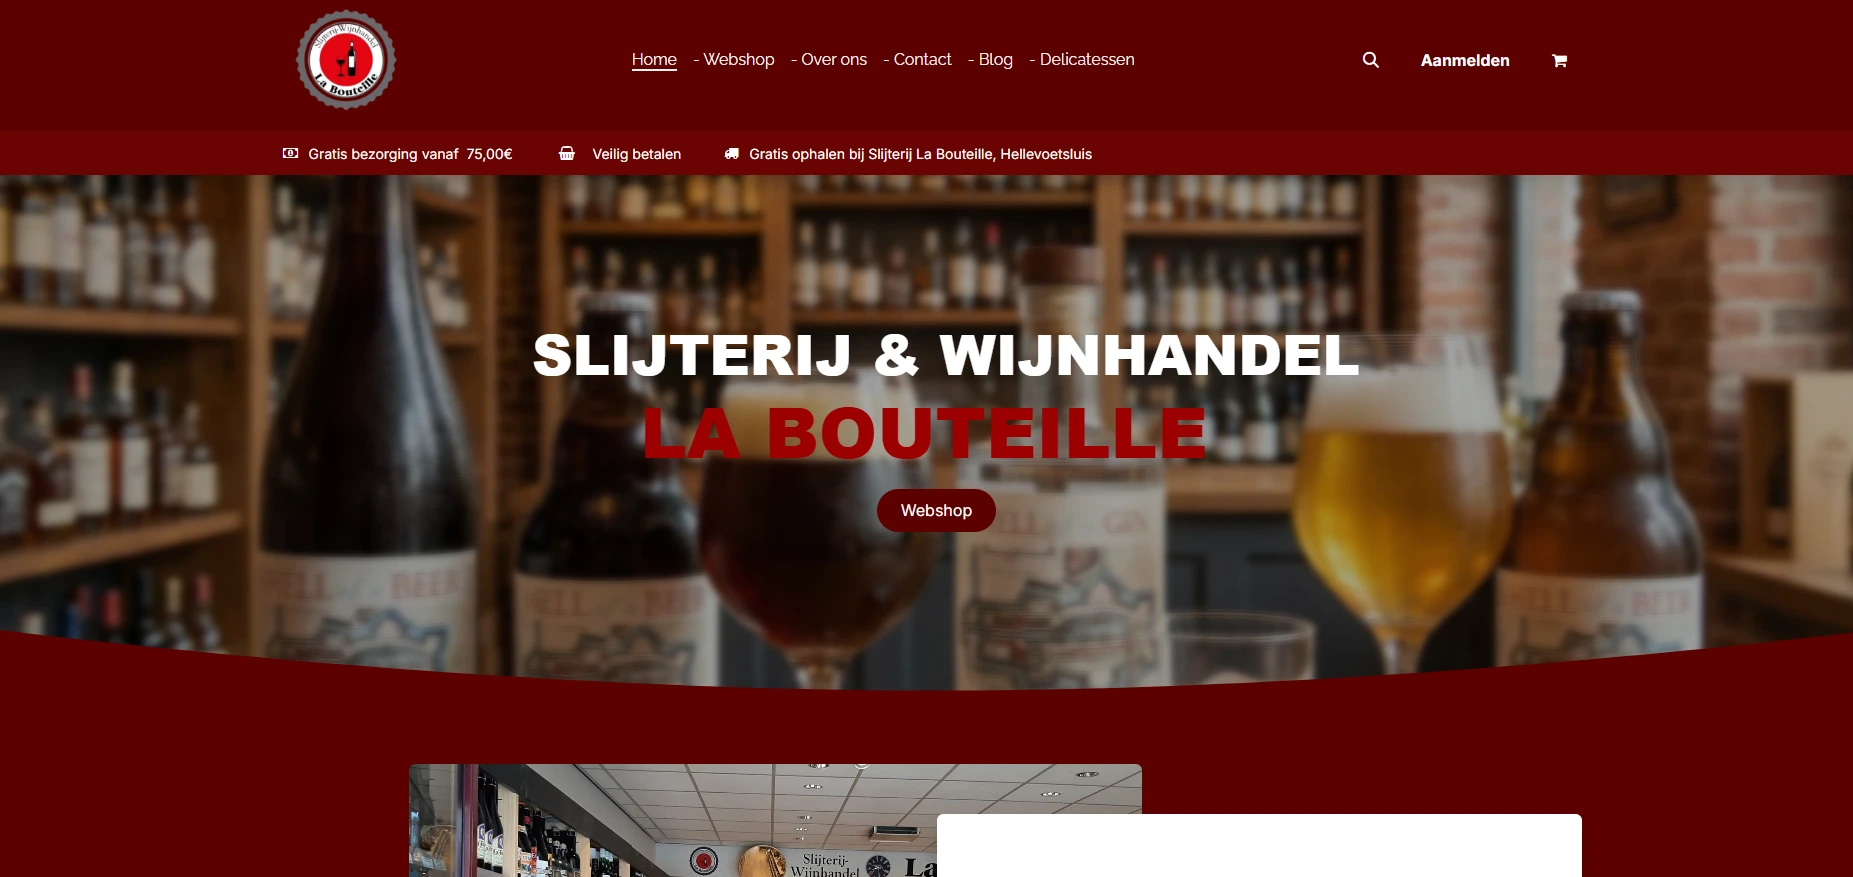
Task: Click the delivery truck icon beside Gratis ophalen
Action: point(732,153)
